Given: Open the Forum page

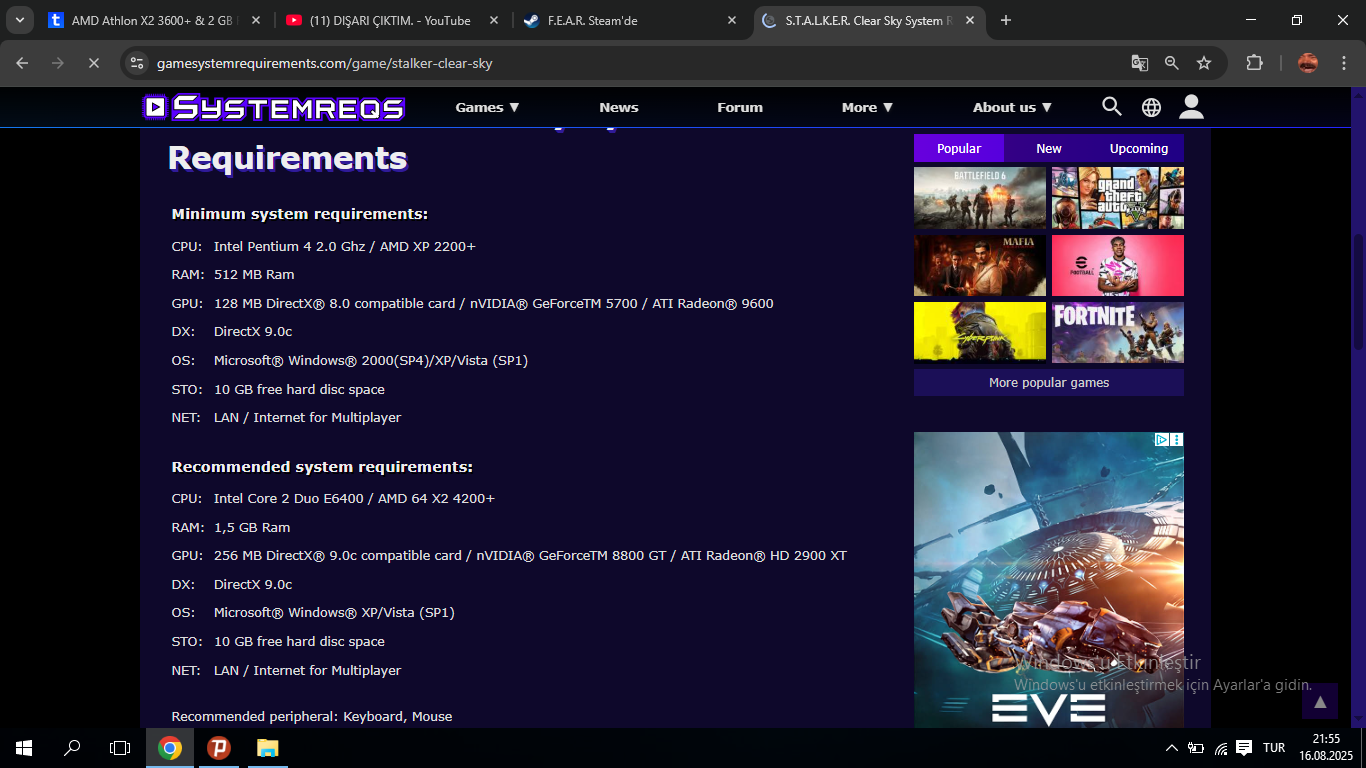Looking at the screenshot, I should pyautogui.click(x=740, y=107).
